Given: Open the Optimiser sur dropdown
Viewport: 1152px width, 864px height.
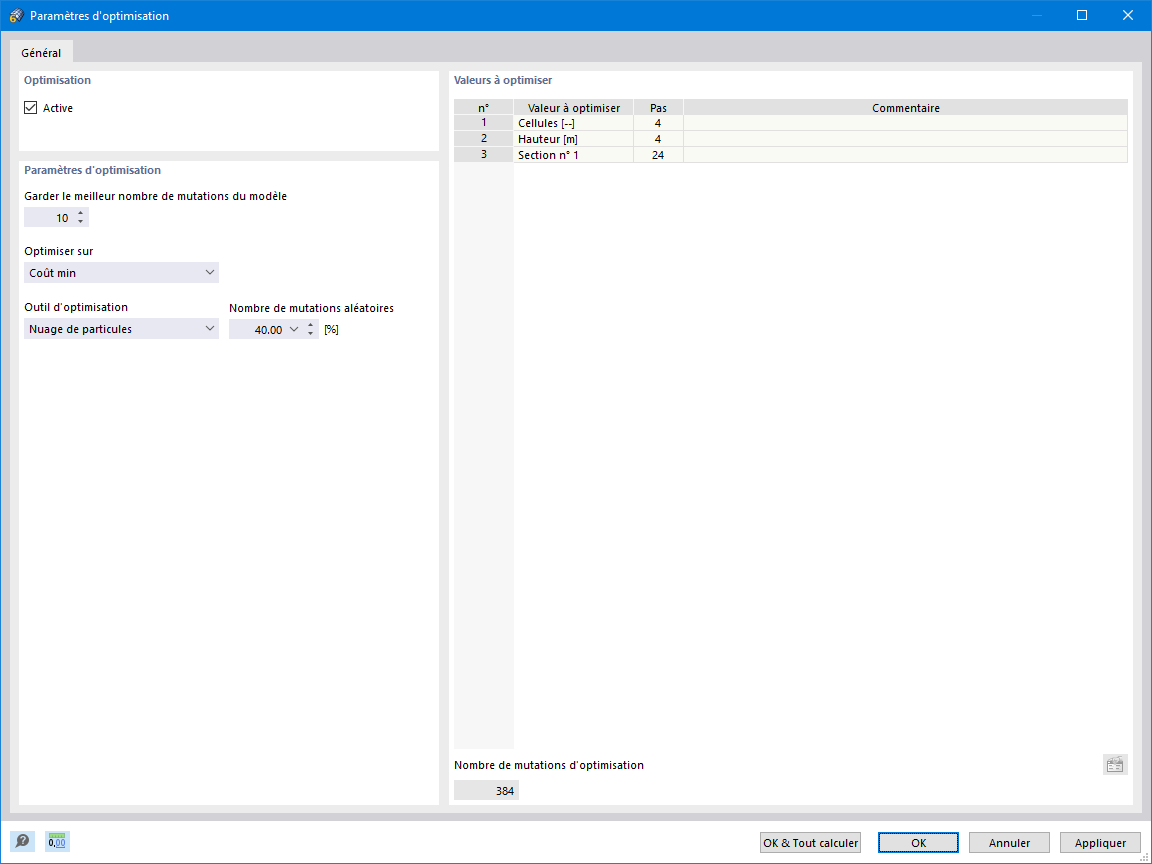Looking at the screenshot, I should (x=121, y=273).
